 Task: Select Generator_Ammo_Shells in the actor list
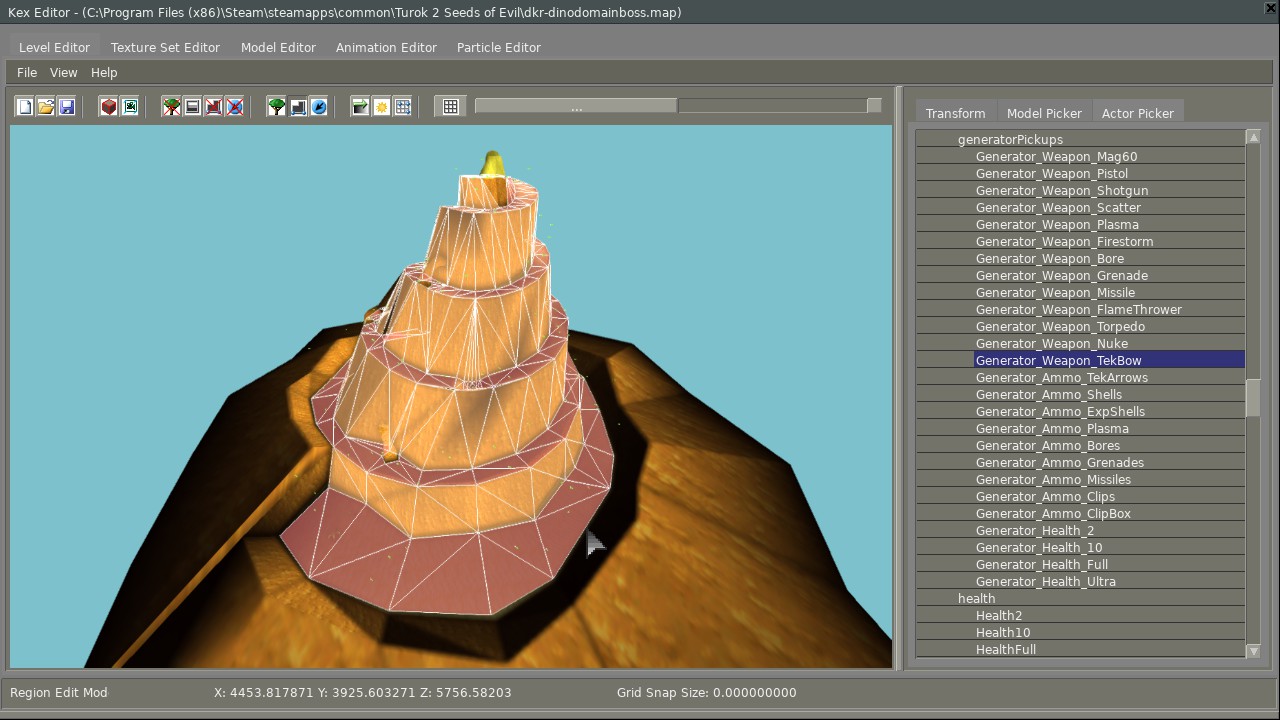click(x=1048, y=395)
